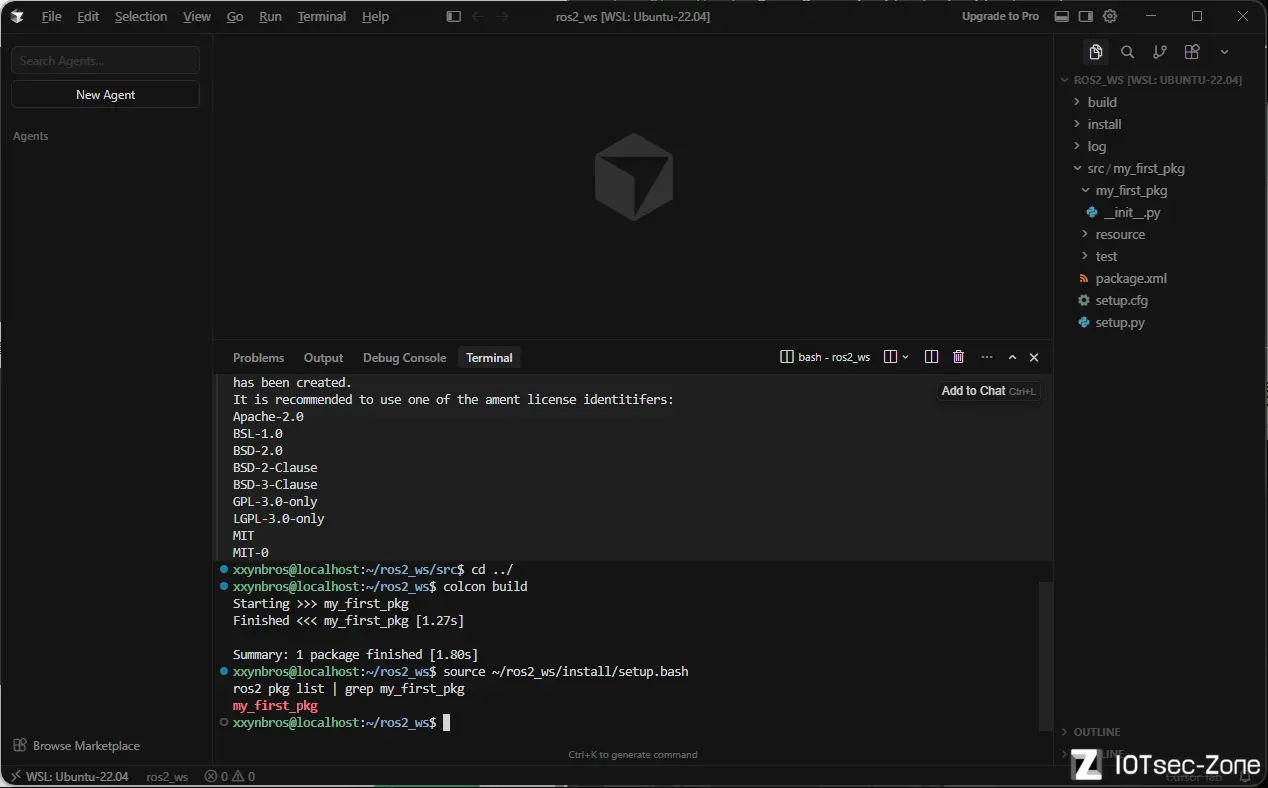Kill the terminal with trash icon
Image resolution: width=1268 pixels, height=788 pixels.
pos(959,357)
